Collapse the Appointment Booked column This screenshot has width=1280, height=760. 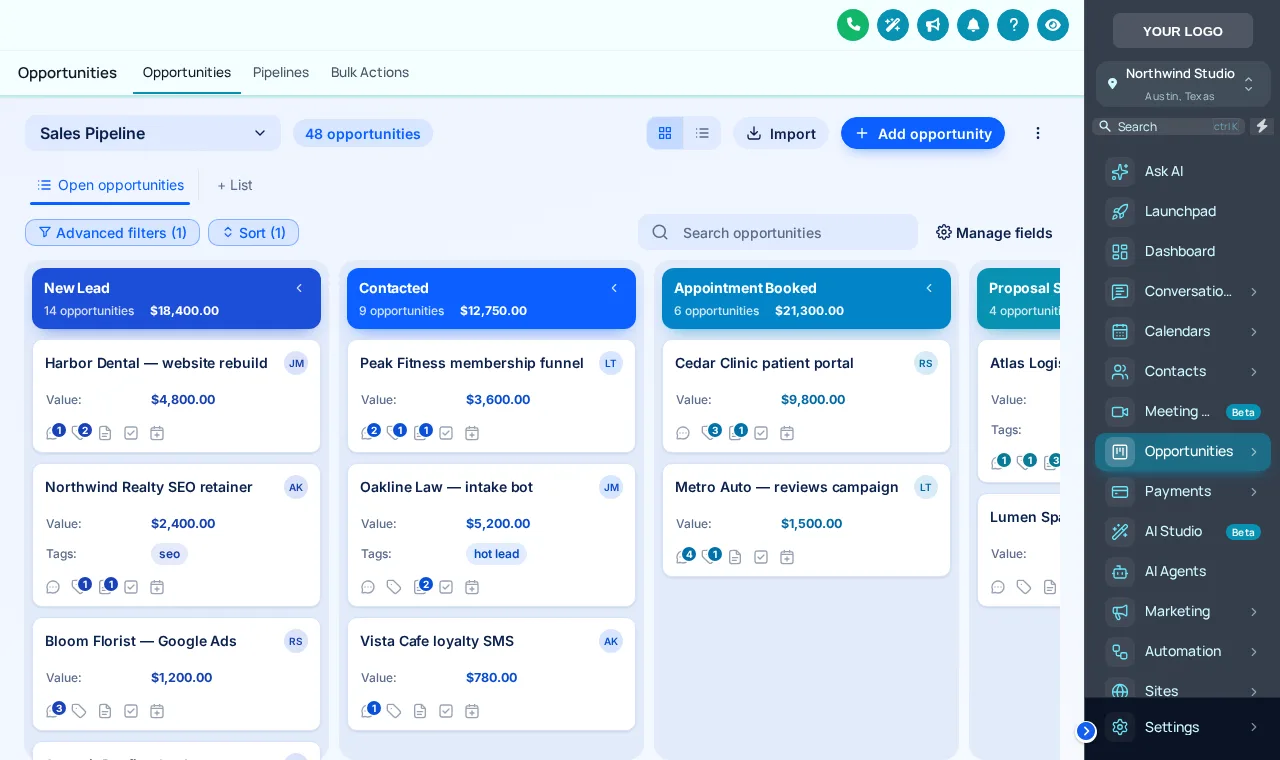pos(929,288)
